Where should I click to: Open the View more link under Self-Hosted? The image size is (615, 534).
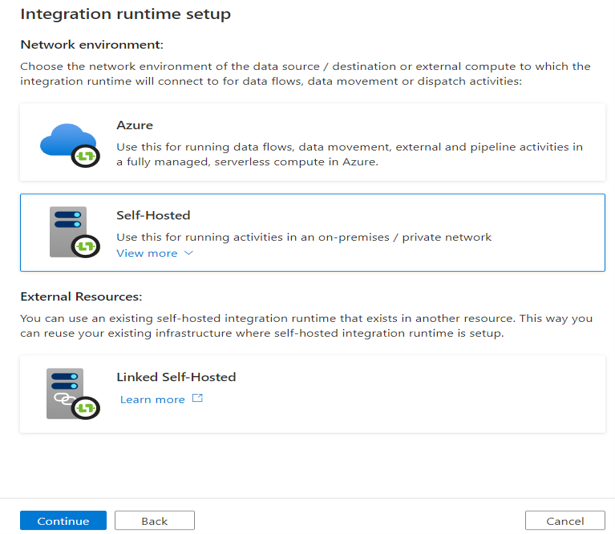(147, 254)
